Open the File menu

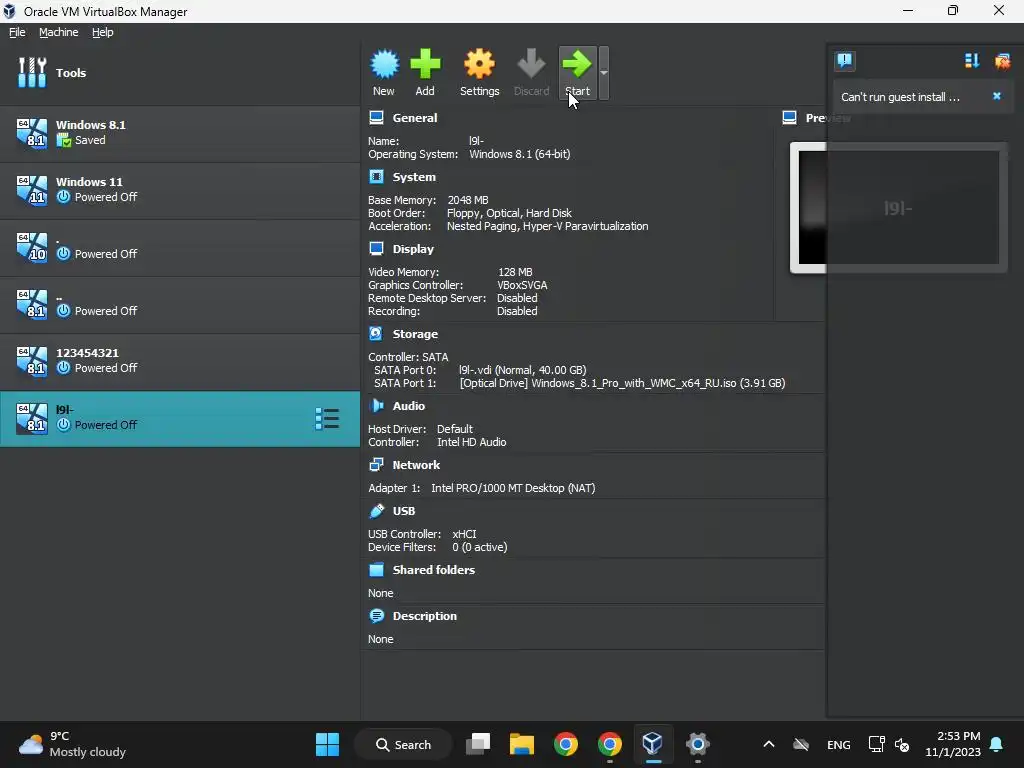[17, 32]
